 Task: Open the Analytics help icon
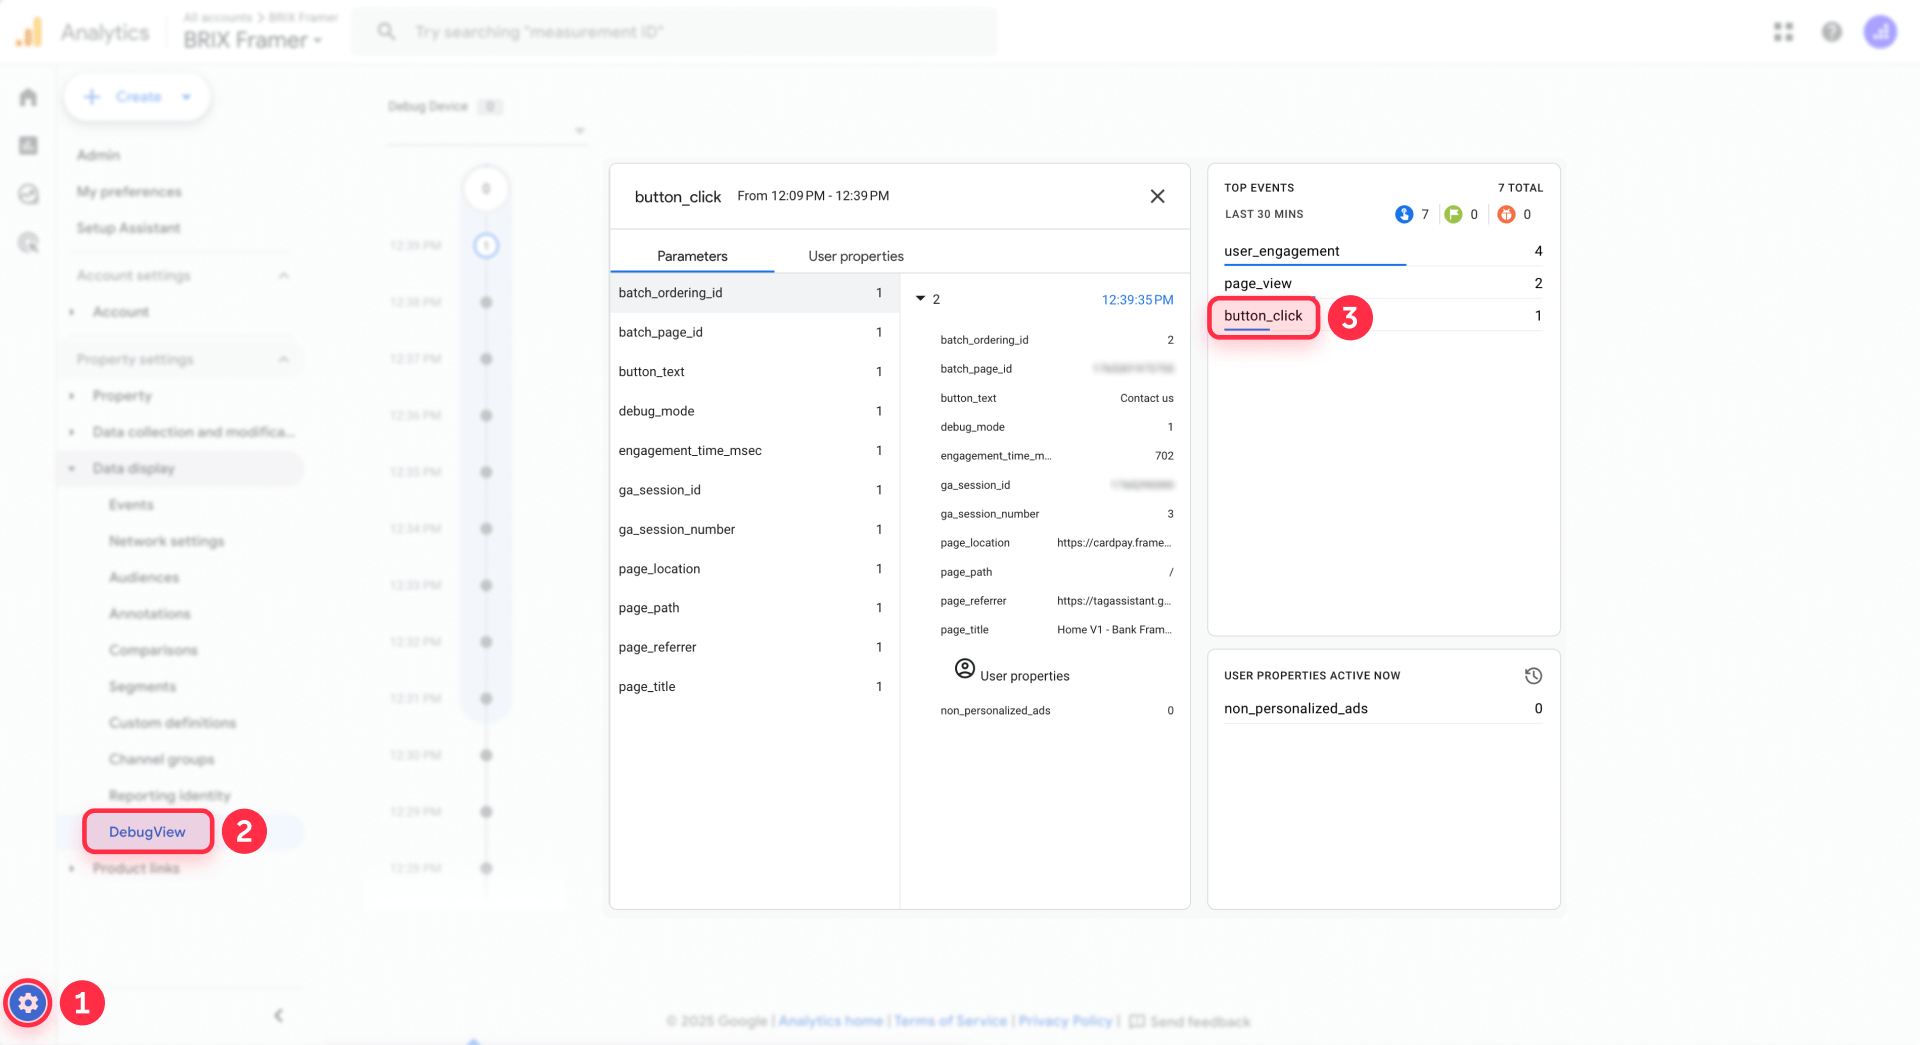(x=1831, y=31)
